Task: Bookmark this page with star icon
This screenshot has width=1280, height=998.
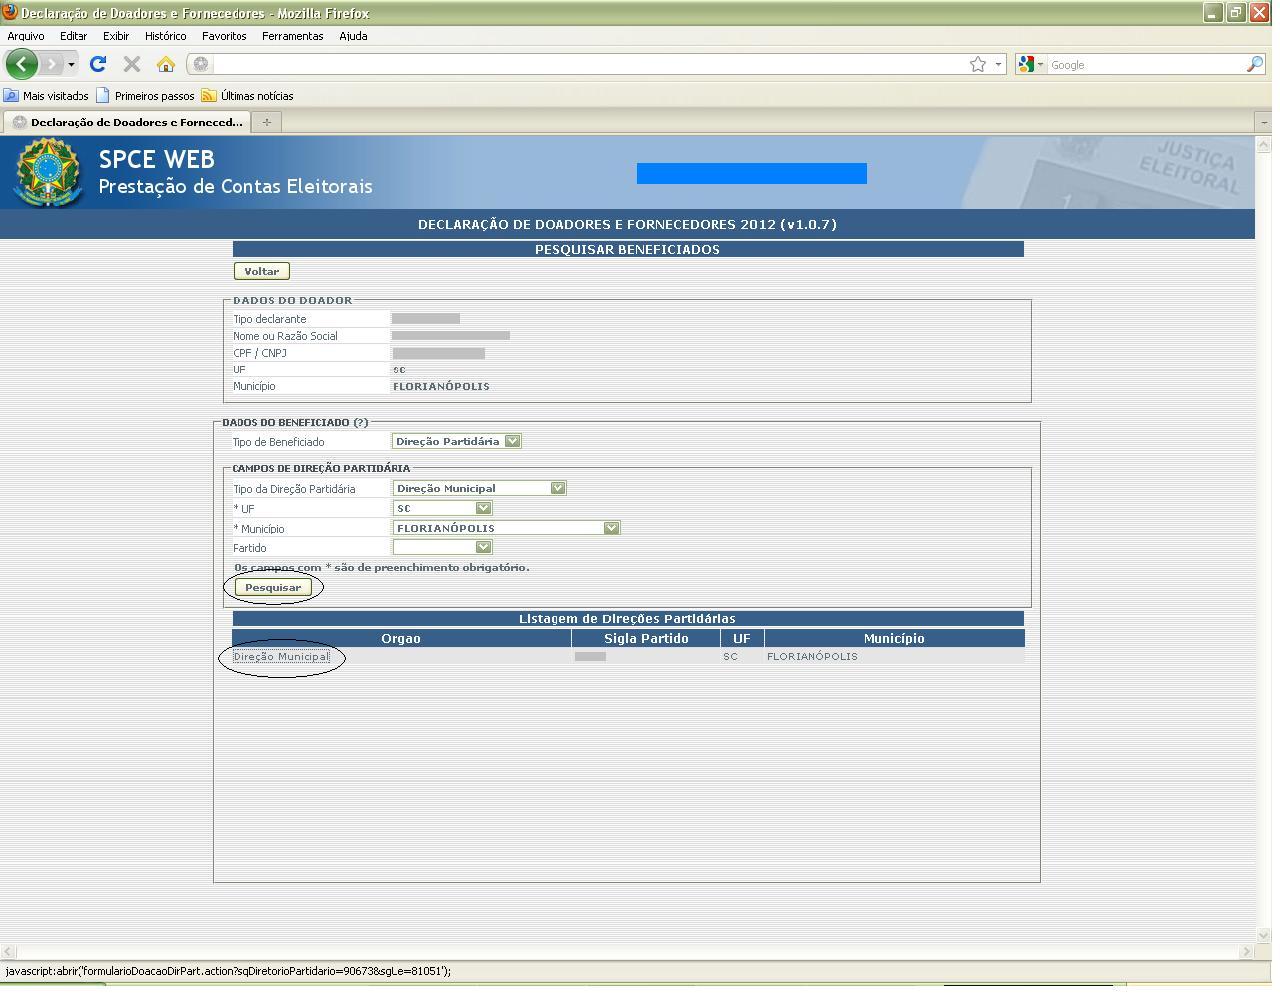Action: click(x=978, y=64)
